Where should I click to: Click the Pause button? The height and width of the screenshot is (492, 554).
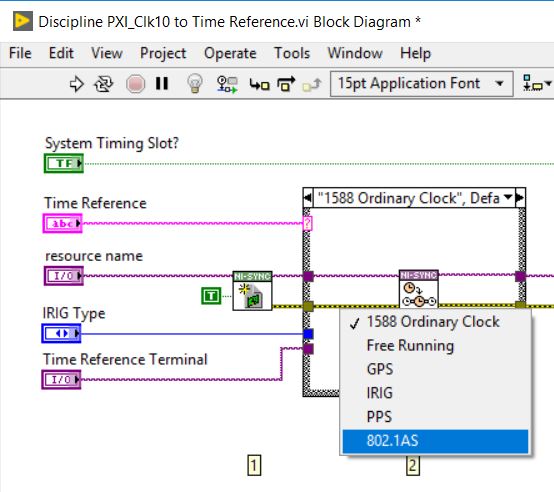[x=162, y=84]
